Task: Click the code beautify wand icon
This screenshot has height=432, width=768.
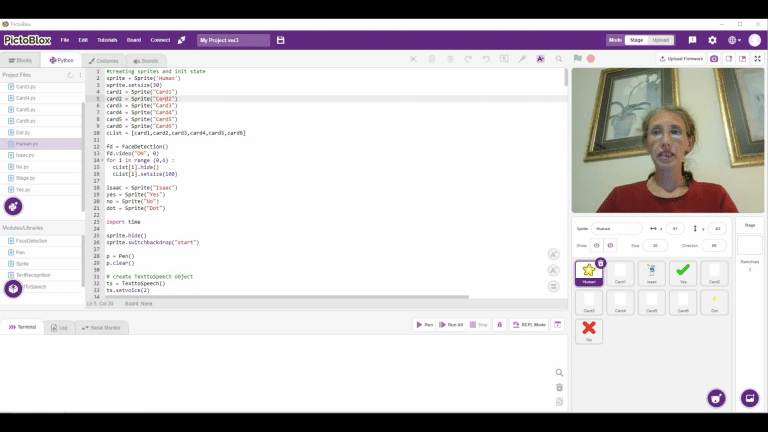Action: tap(522, 59)
